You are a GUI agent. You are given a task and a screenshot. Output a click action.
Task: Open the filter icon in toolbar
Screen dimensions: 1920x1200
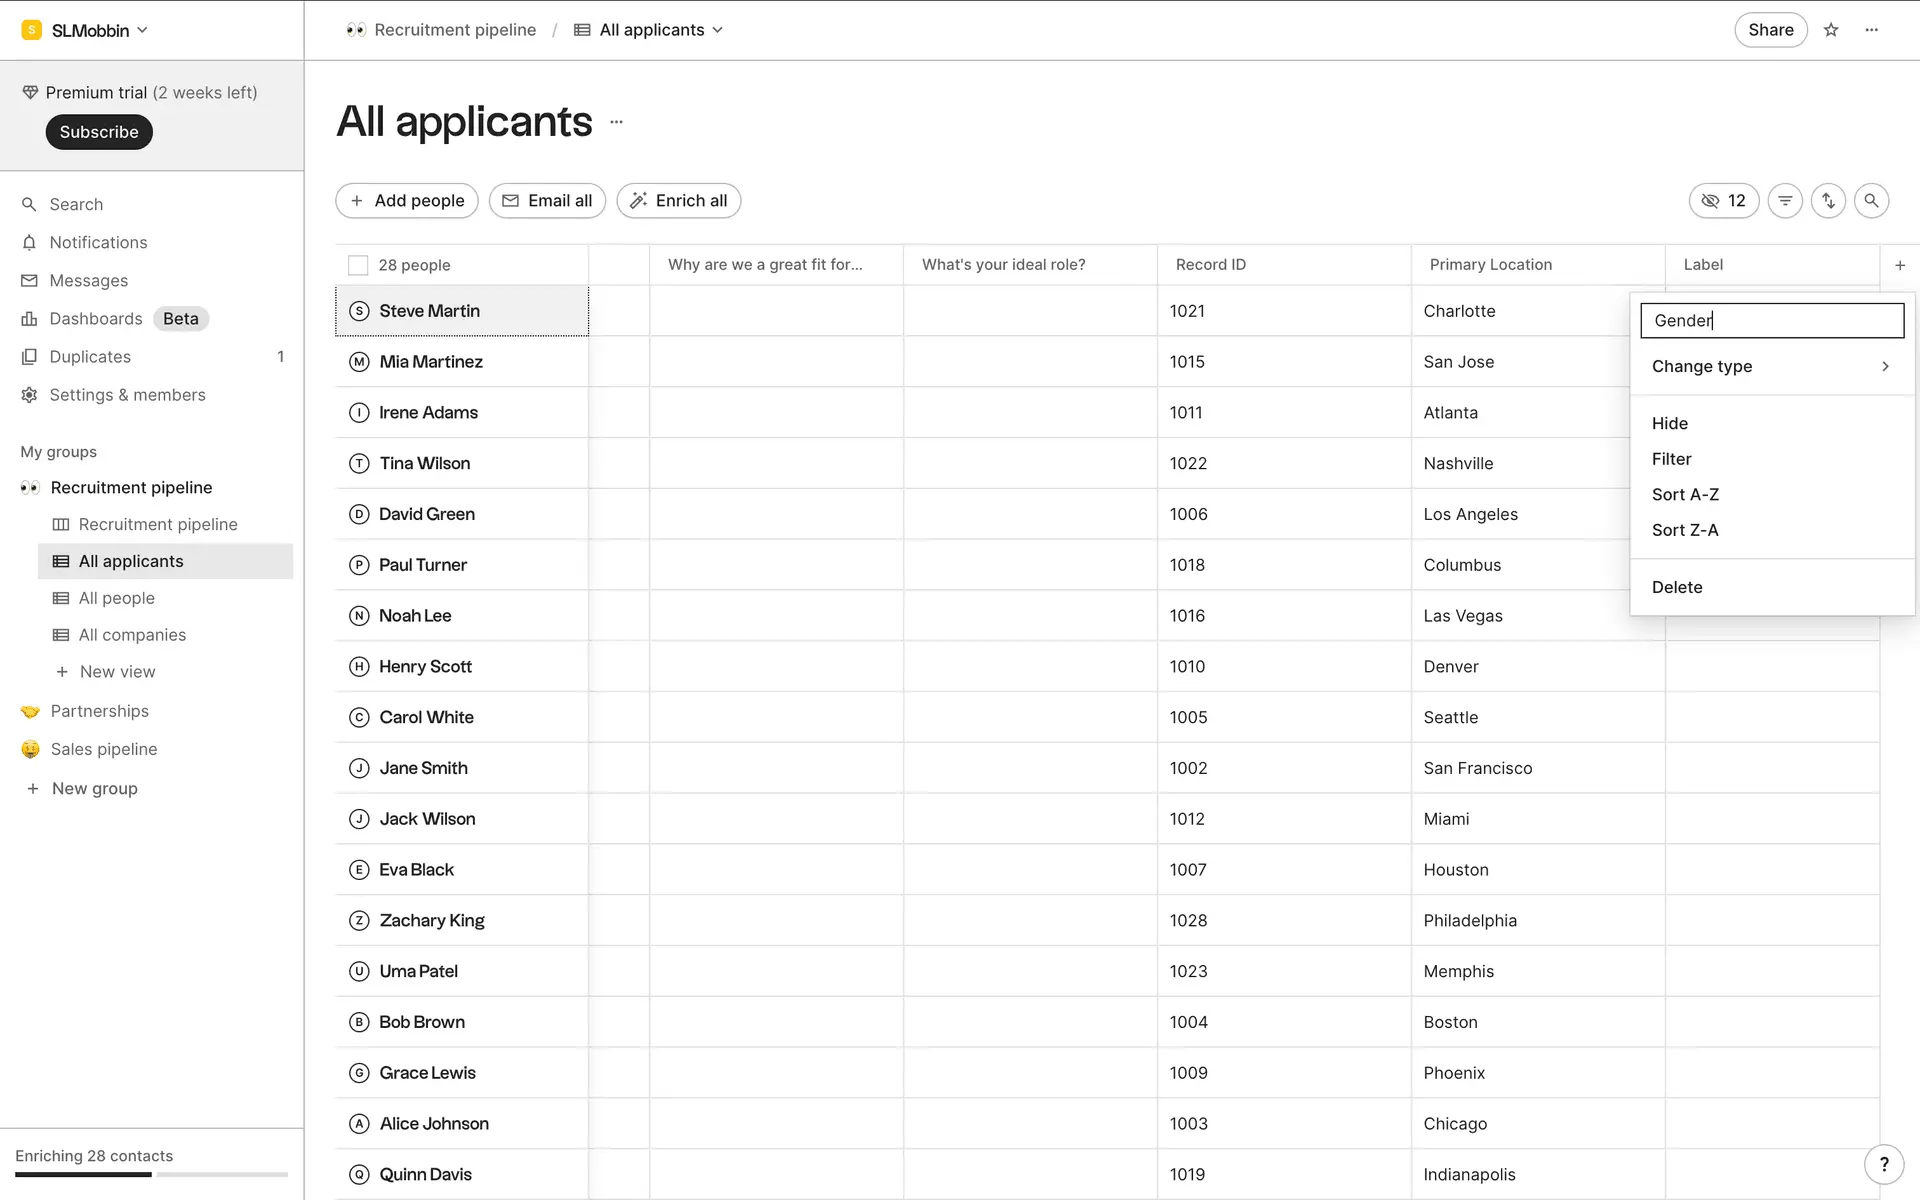tap(1785, 201)
